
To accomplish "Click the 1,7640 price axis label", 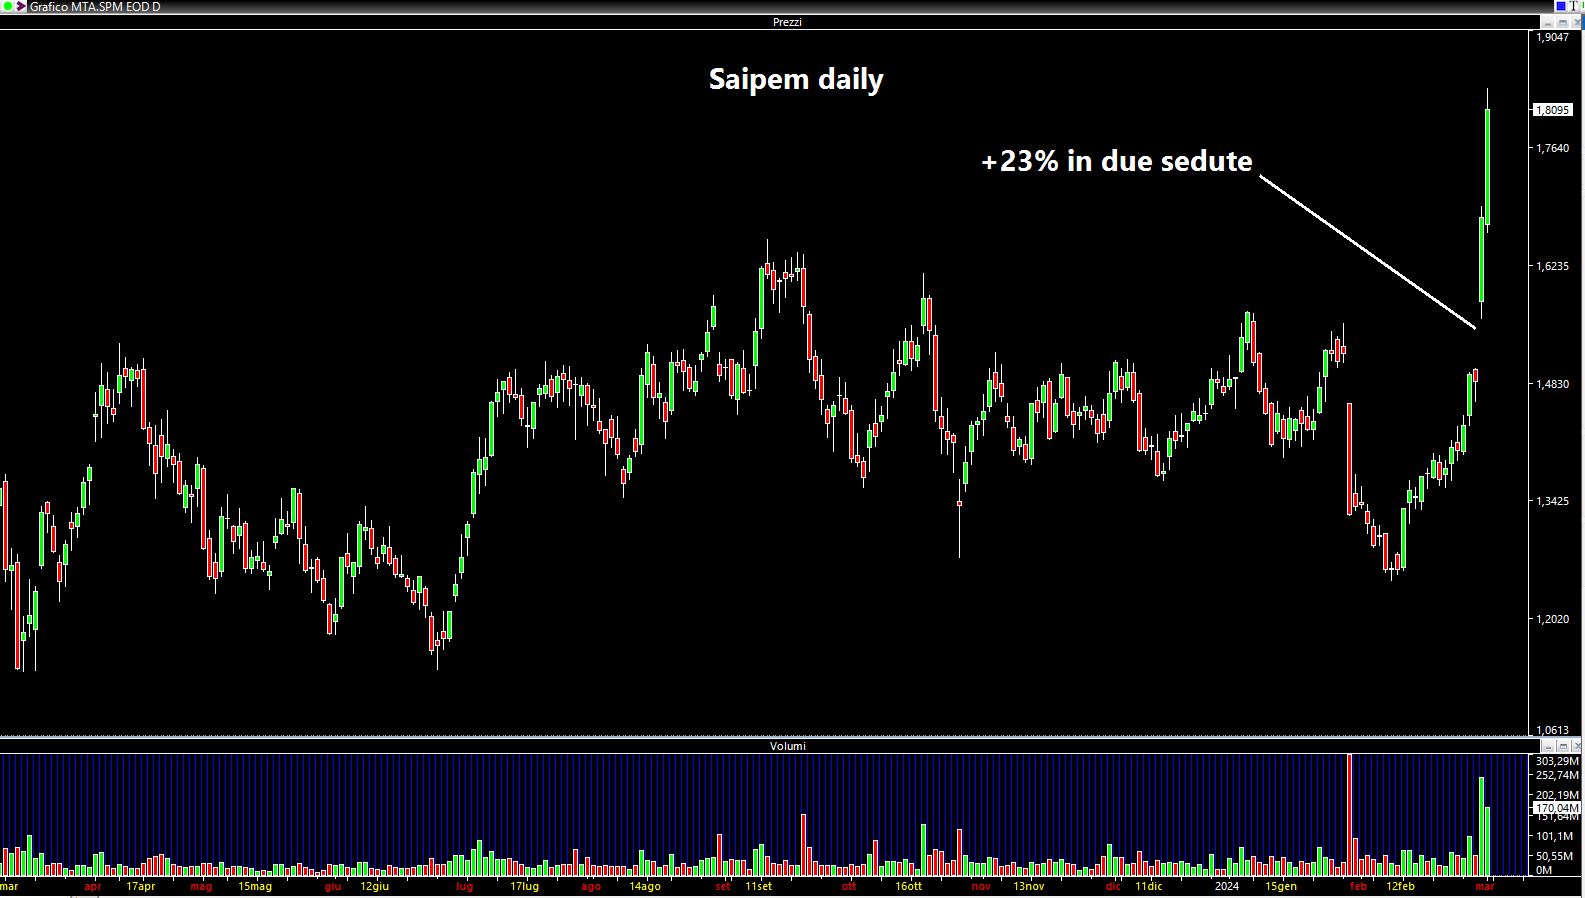I will (1553, 148).
